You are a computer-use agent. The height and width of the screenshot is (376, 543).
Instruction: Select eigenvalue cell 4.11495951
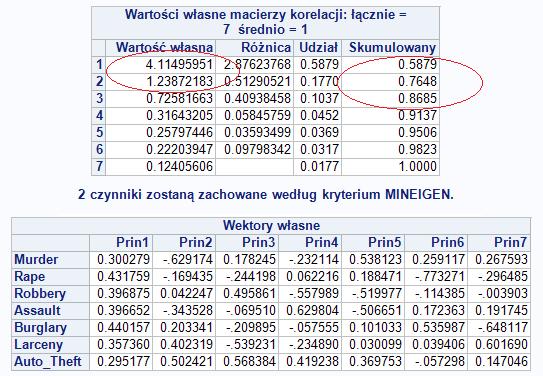[179, 64]
